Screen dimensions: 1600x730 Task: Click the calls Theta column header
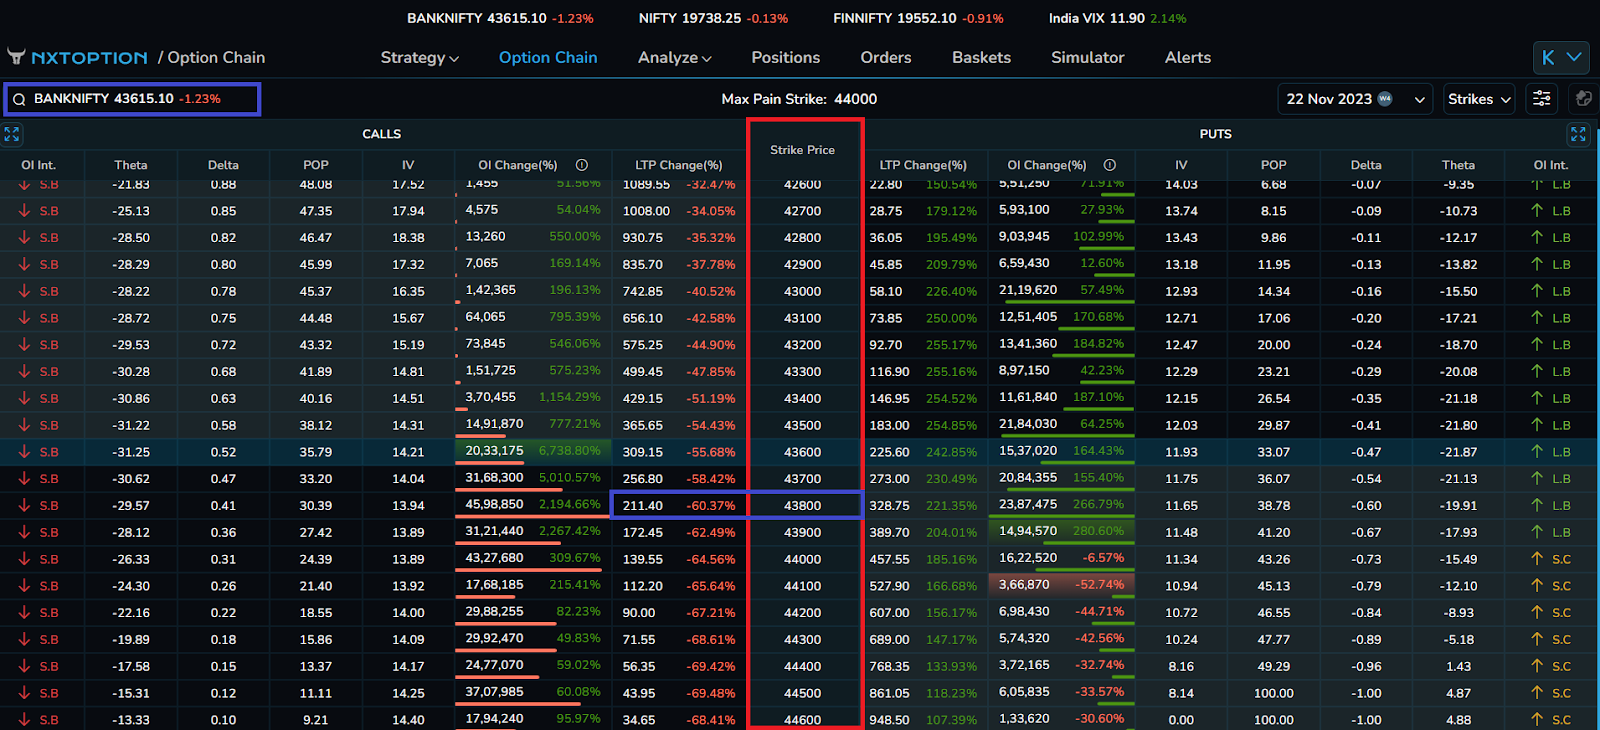tap(131, 165)
